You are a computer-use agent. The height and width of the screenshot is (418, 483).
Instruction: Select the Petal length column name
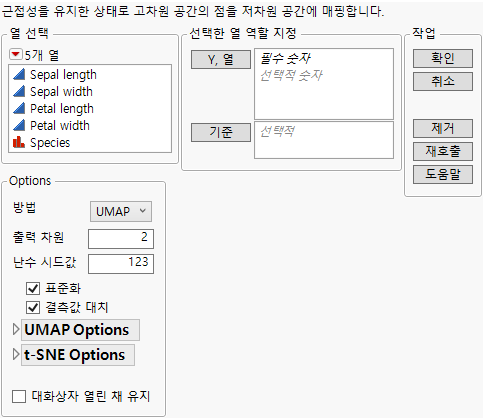[62, 109]
